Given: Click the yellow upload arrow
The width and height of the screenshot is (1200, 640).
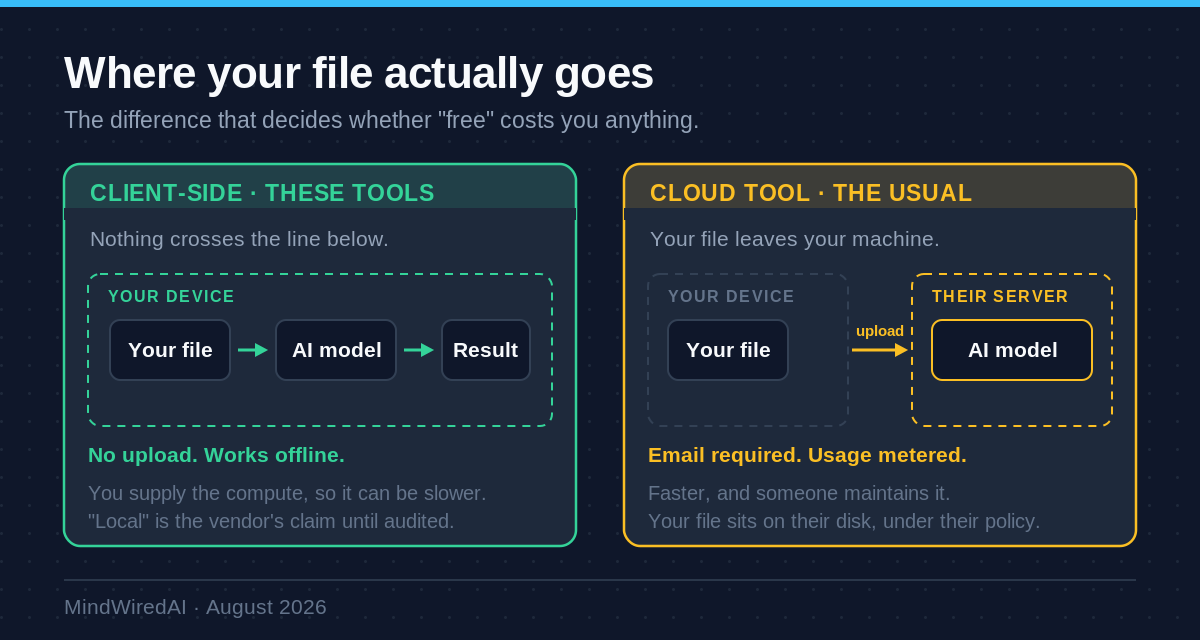Looking at the screenshot, I should coord(880,350).
